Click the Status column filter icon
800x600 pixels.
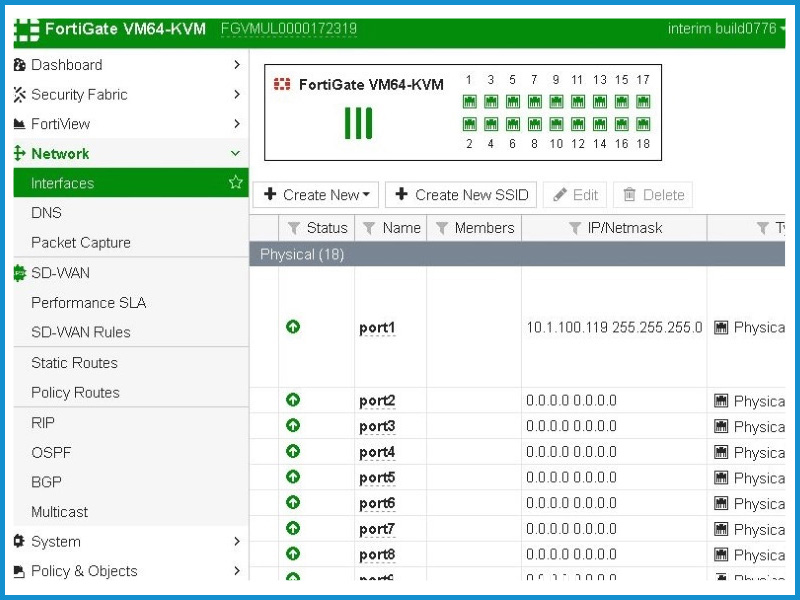(x=293, y=228)
